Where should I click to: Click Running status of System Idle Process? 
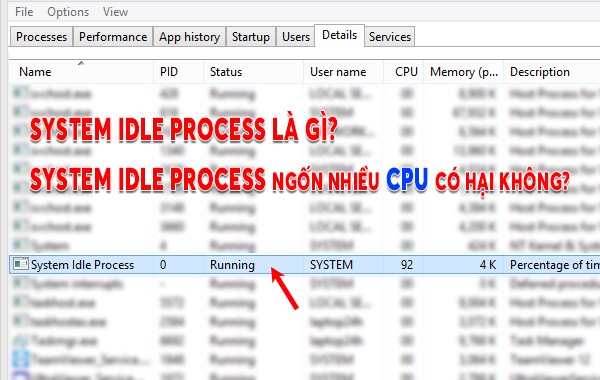tap(232, 265)
